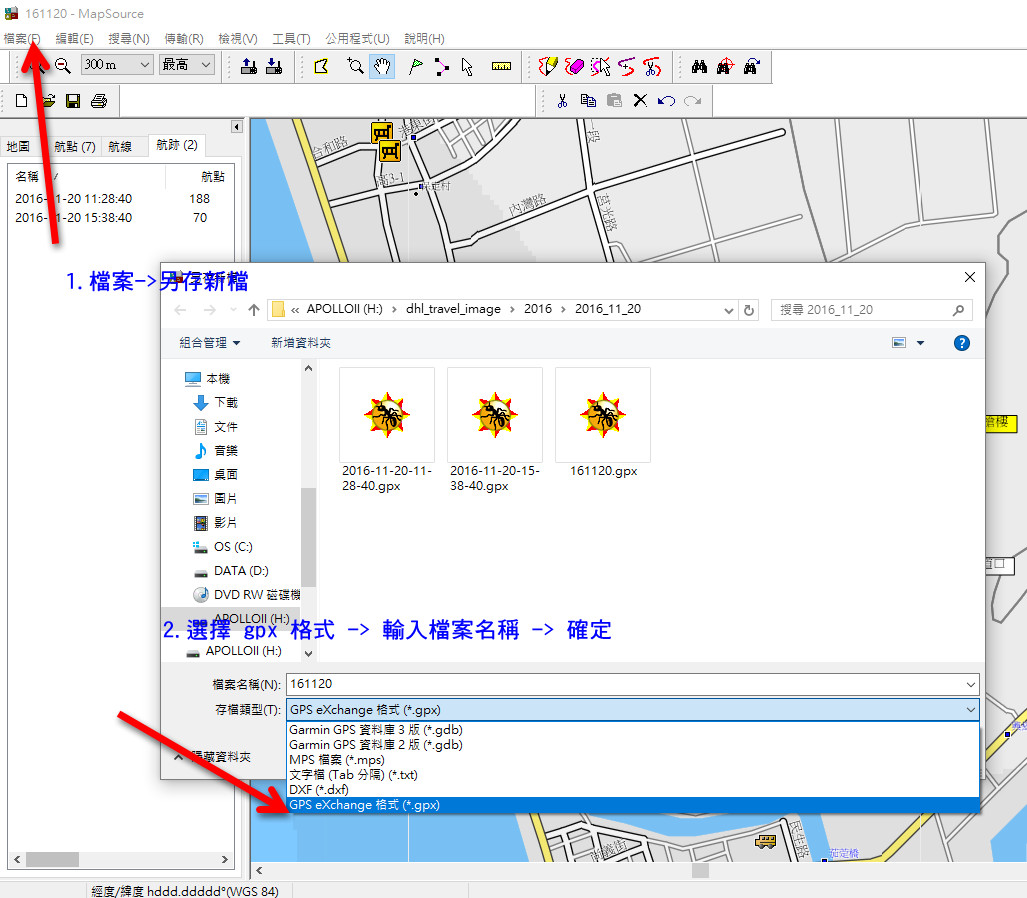The height and width of the screenshot is (898, 1027).
Task: Pick the ruler Measure tool
Action: pyautogui.click(x=501, y=66)
